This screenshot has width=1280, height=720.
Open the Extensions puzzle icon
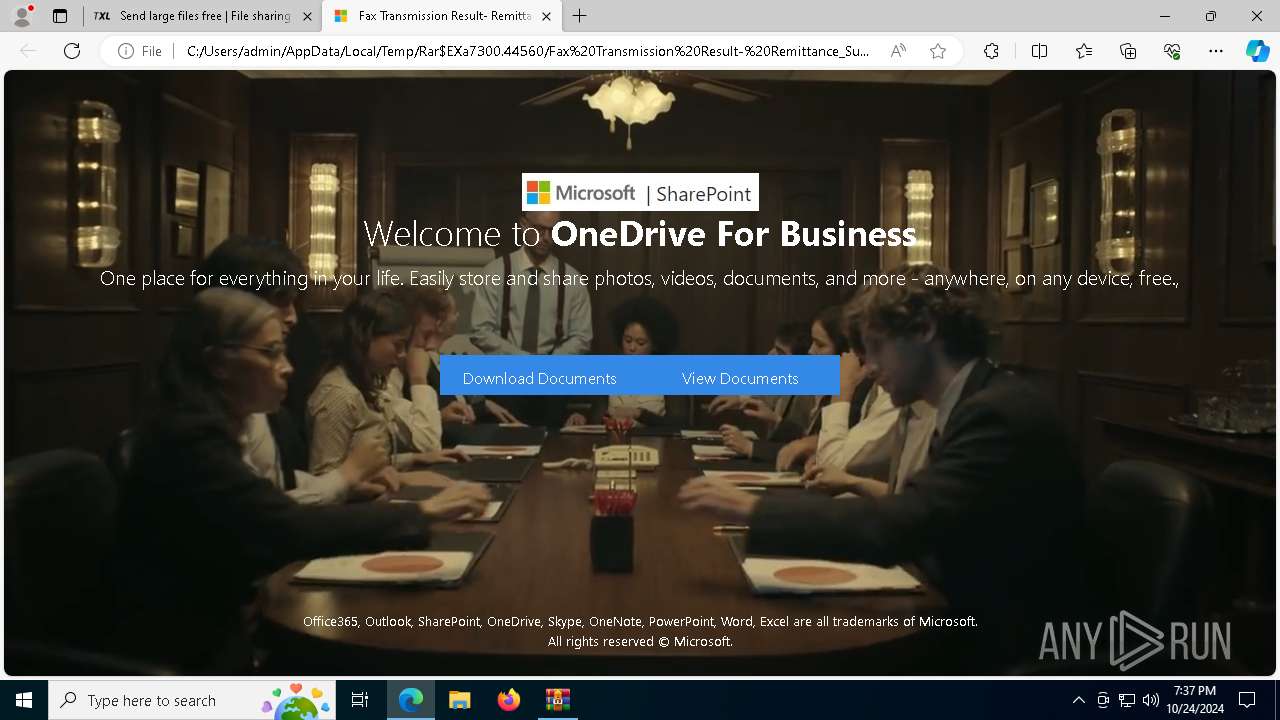pyautogui.click(x=991, y=51)
